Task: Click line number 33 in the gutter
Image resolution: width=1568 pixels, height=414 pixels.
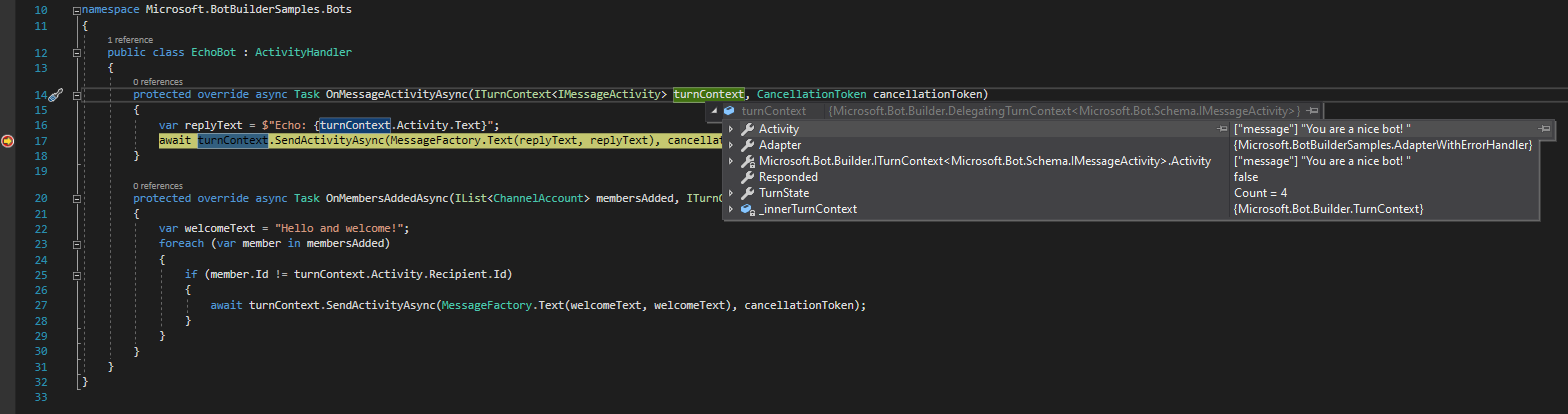Action: (x=41, y=398)
